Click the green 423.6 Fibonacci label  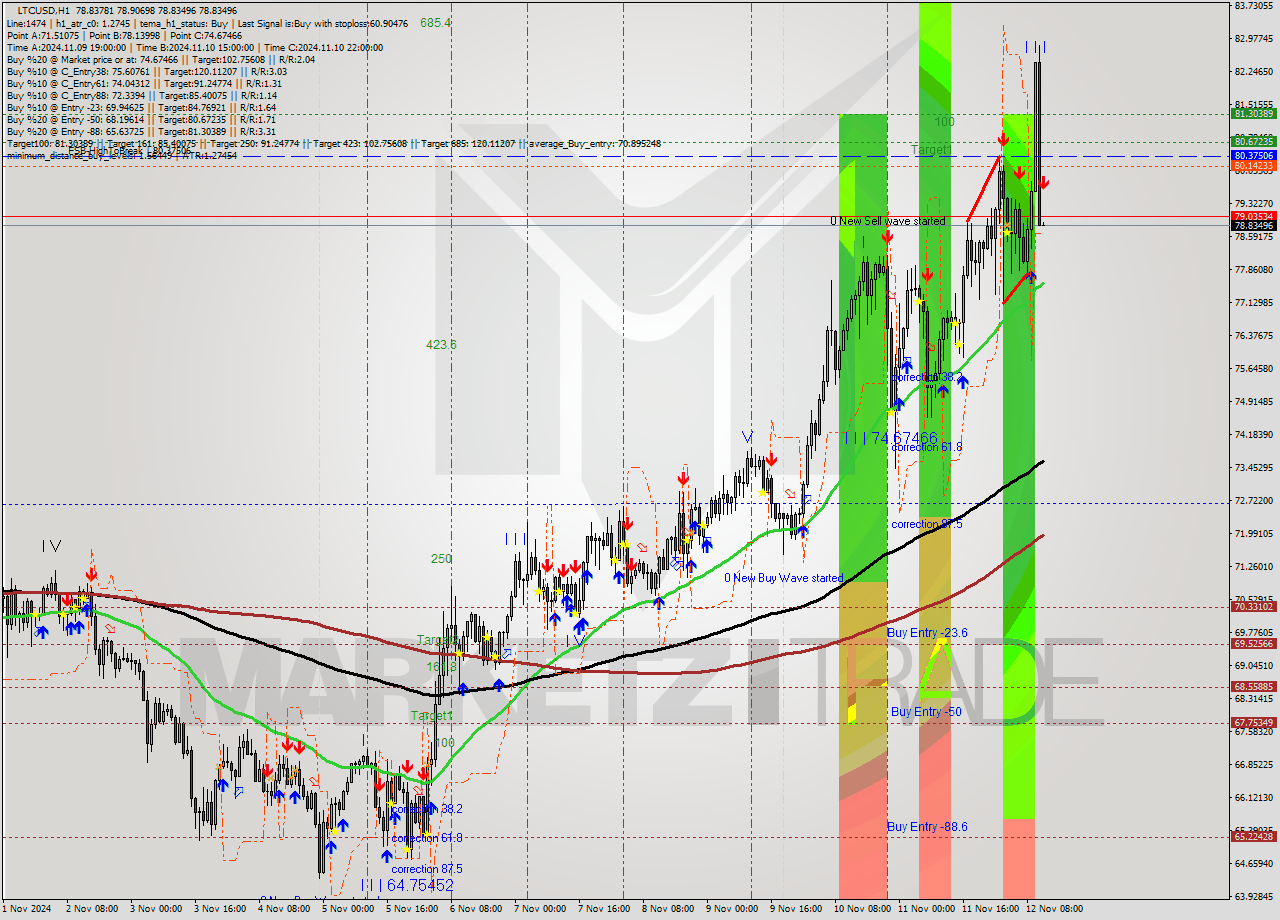point(441,344)
